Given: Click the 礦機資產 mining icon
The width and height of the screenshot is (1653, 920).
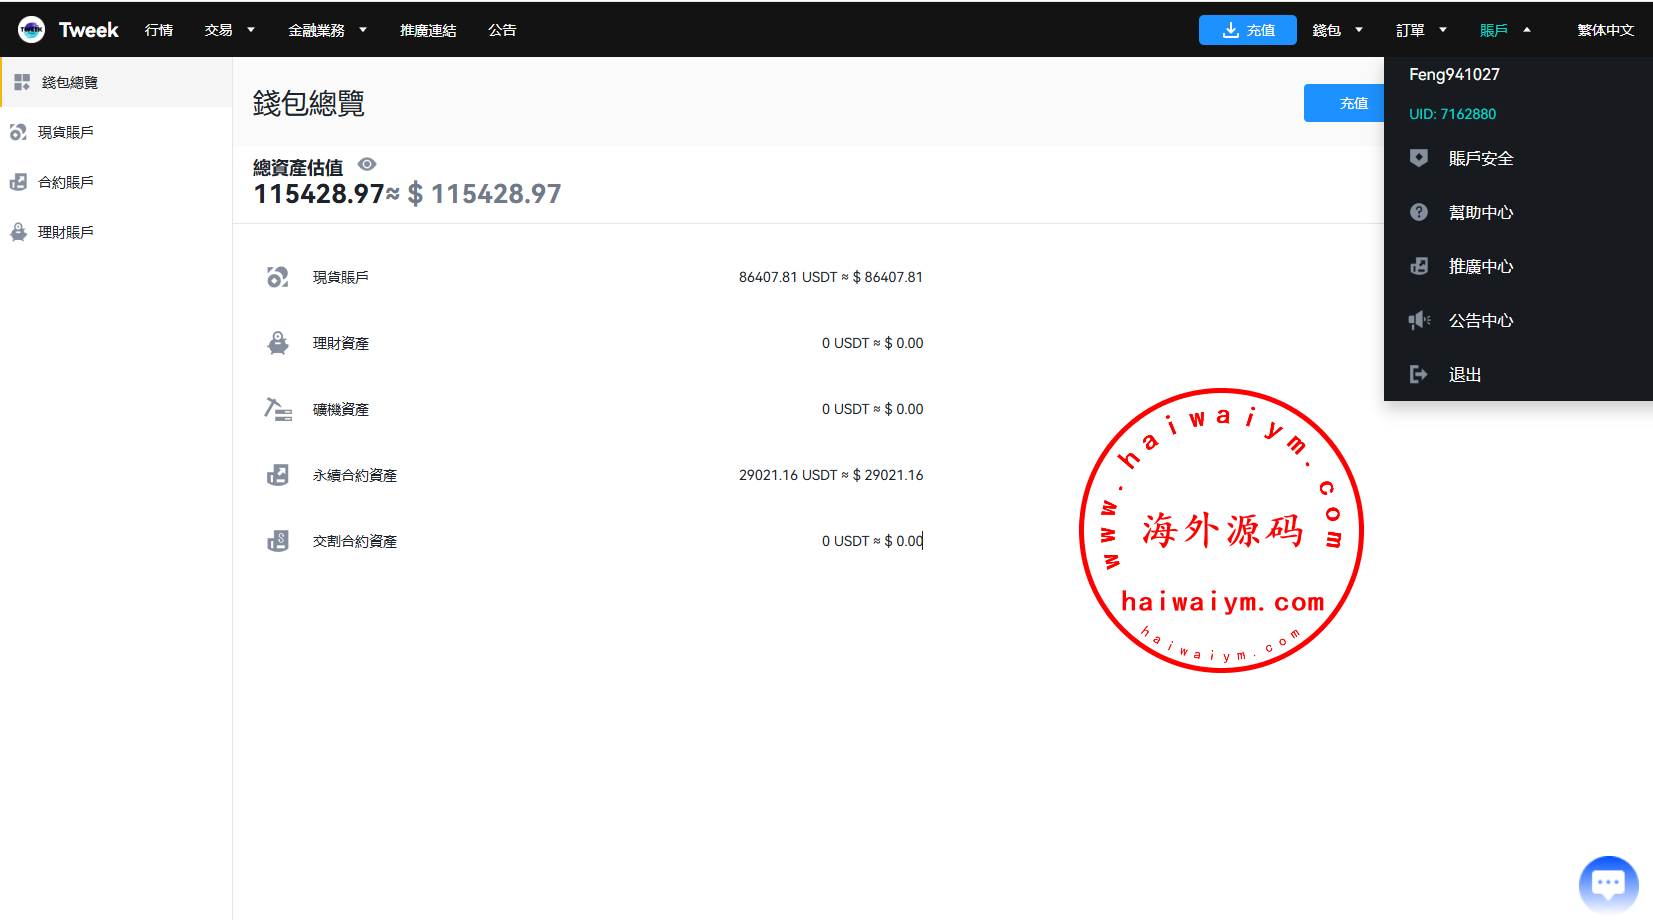Looking at the screenshot, I should pyautogui.click(x=278, y=409).
